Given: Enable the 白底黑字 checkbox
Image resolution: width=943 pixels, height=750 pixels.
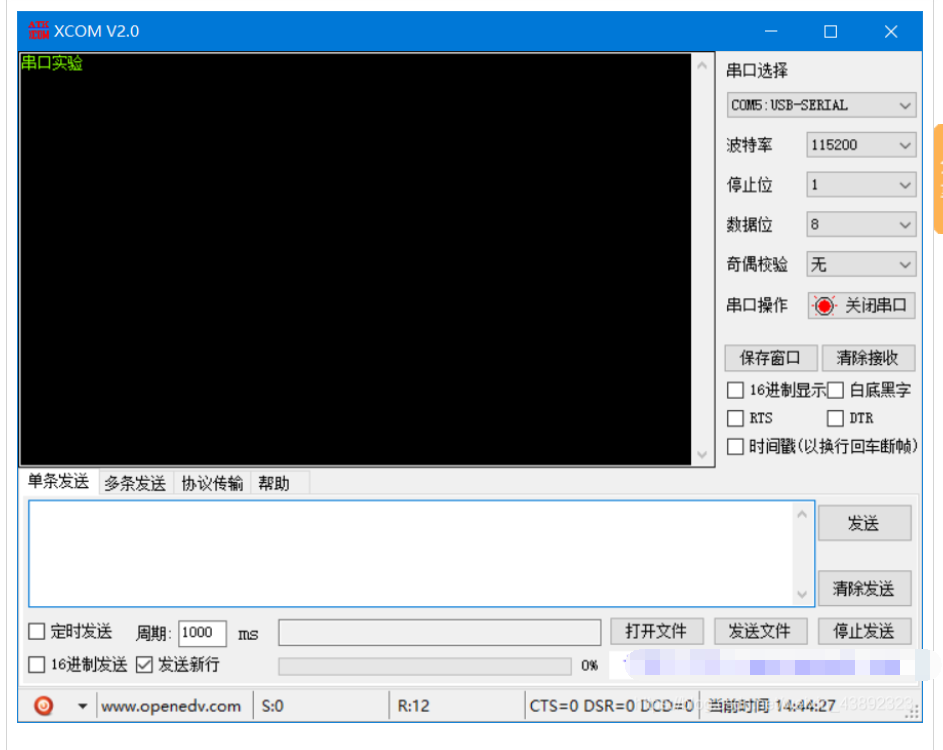Looking at the screenshot, I should click(x=835, y=390).
